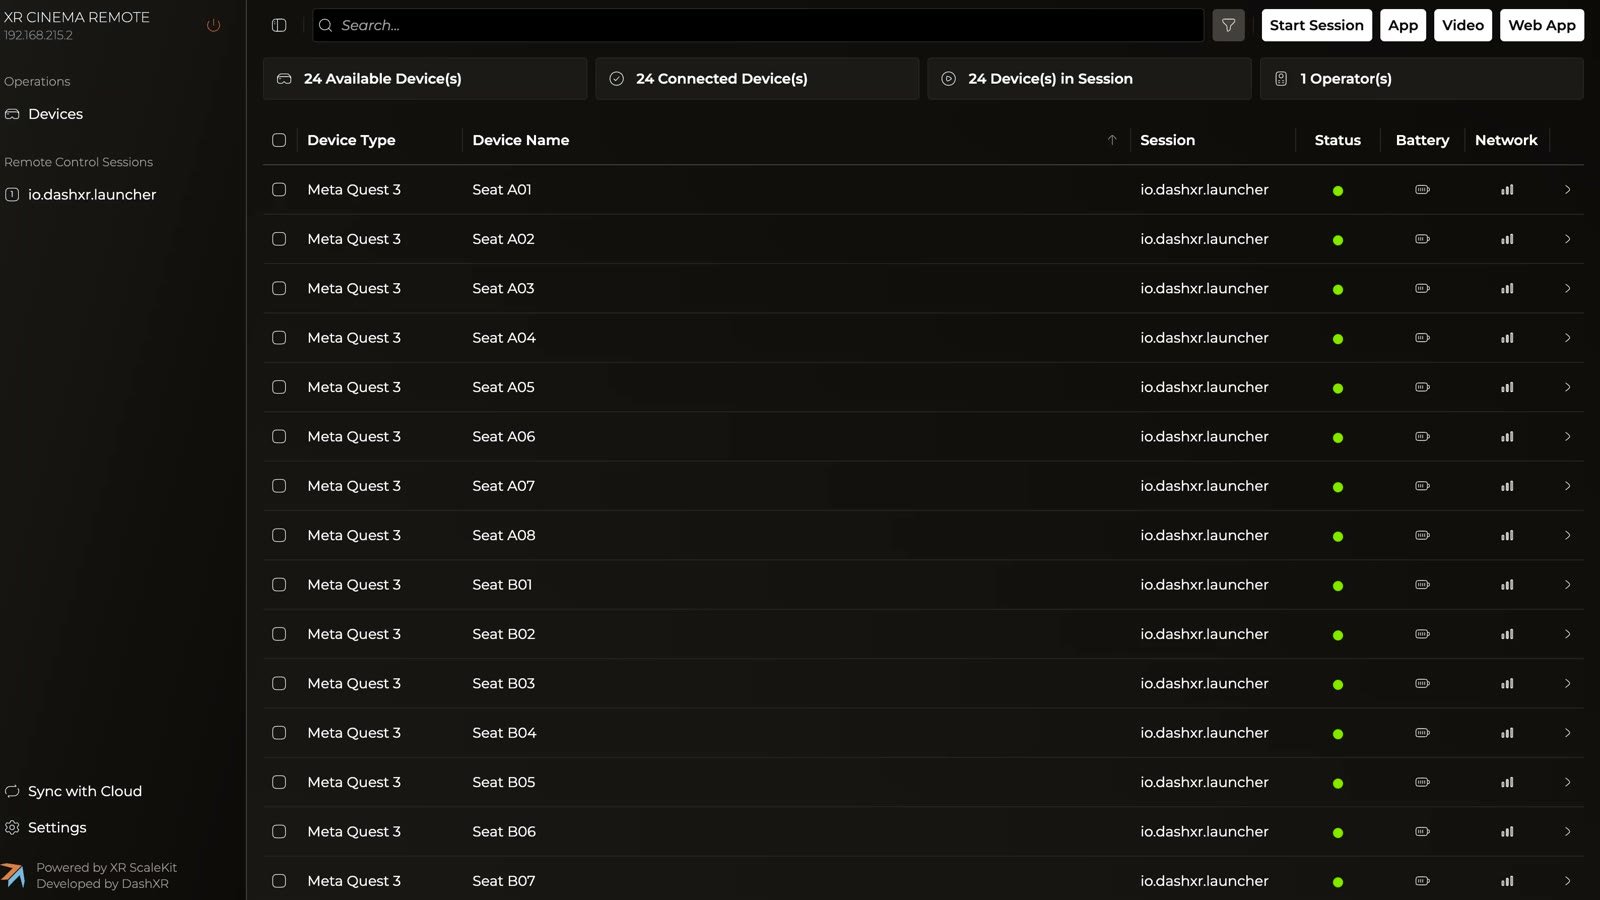Click the 24 Connected Device(s) summary card
Image resolution: width=1600 pixels, height=900 pixels.
pos(757,79)
